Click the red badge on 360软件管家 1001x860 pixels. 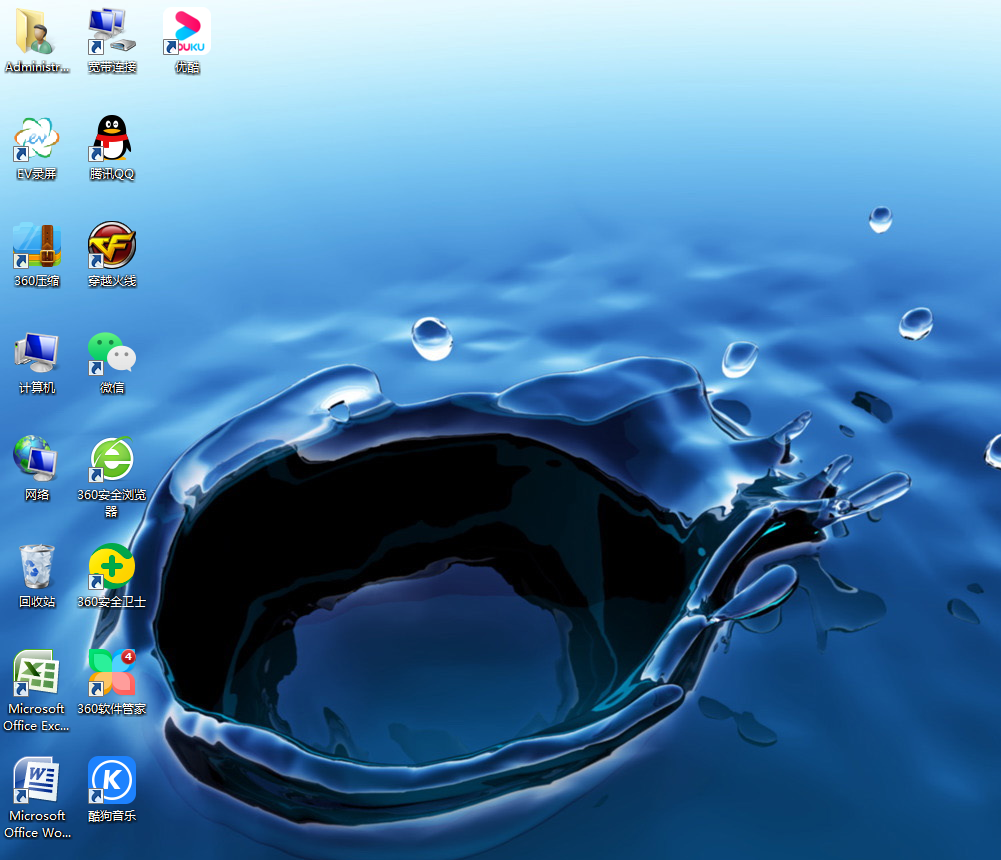coord(128,657)
